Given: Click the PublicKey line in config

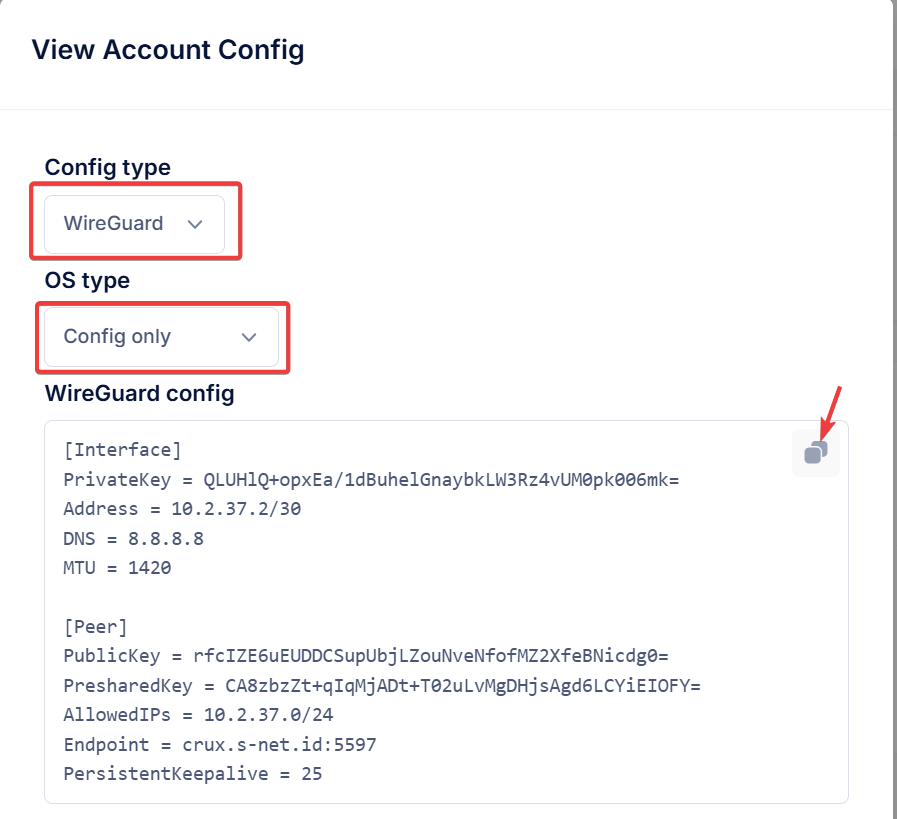Looking at the screenshot, I should (366, 655).
